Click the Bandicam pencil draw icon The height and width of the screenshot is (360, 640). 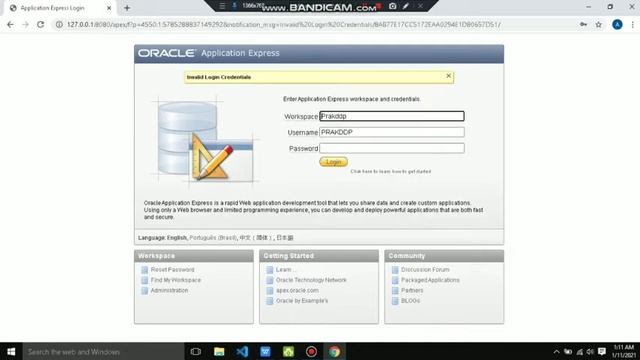(x=406, y=6)
